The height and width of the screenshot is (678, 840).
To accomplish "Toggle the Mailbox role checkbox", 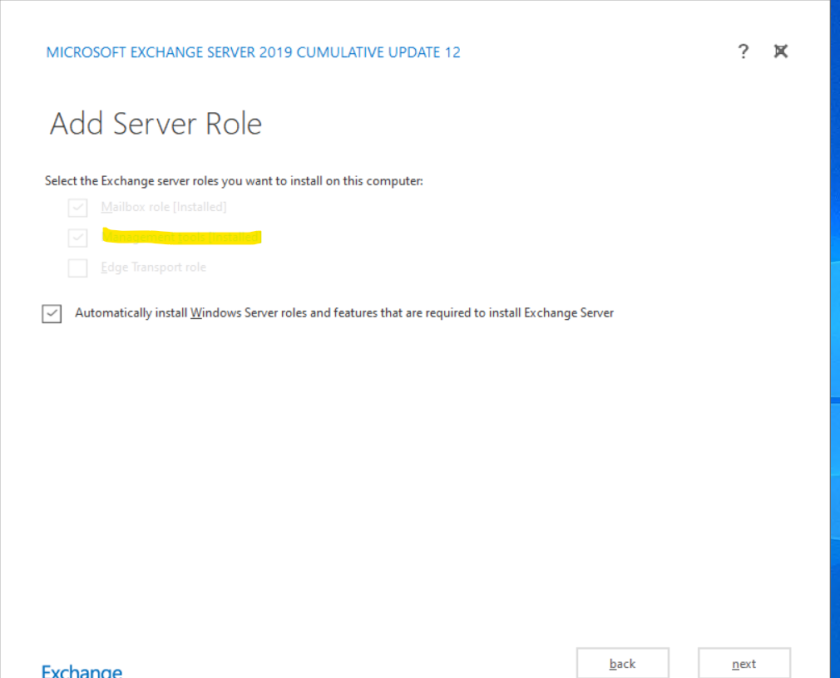I will 77,208.
